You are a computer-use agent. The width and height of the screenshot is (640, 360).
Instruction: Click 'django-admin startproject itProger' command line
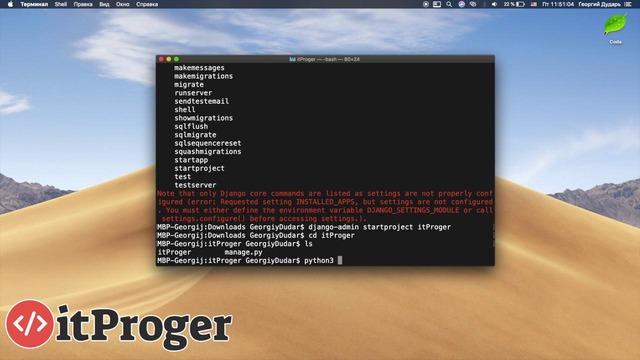(380, 227)
